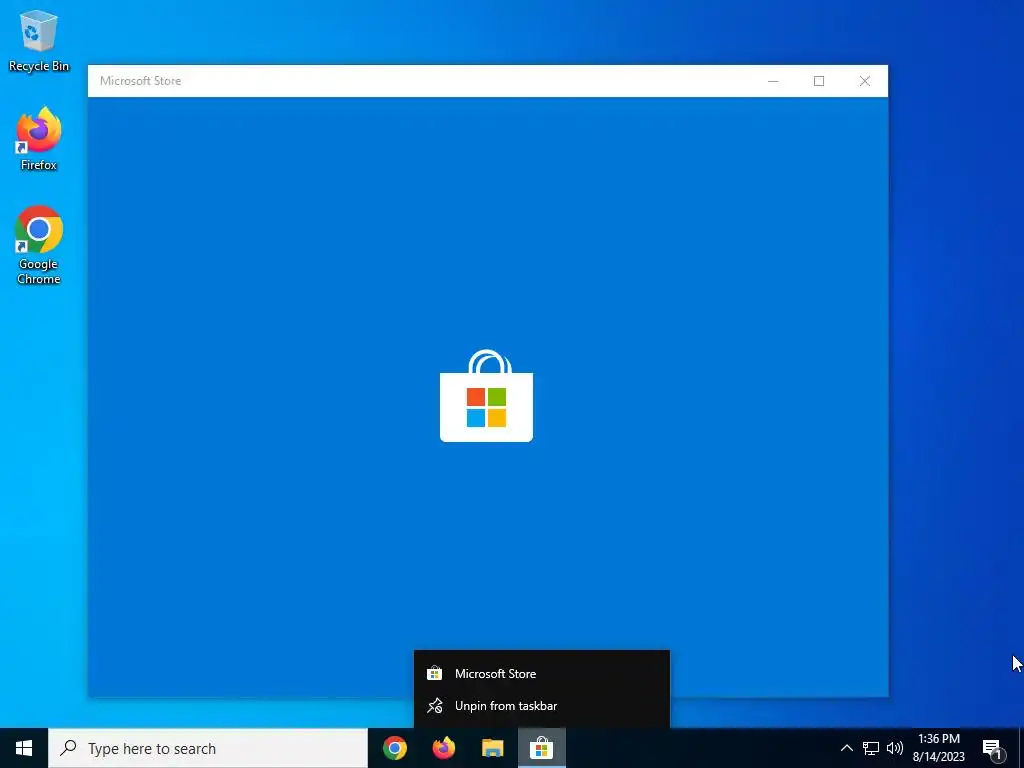Click the Show desktop sliver at taskbar end
1024x768 pixels.
(x=1021, y=748)
